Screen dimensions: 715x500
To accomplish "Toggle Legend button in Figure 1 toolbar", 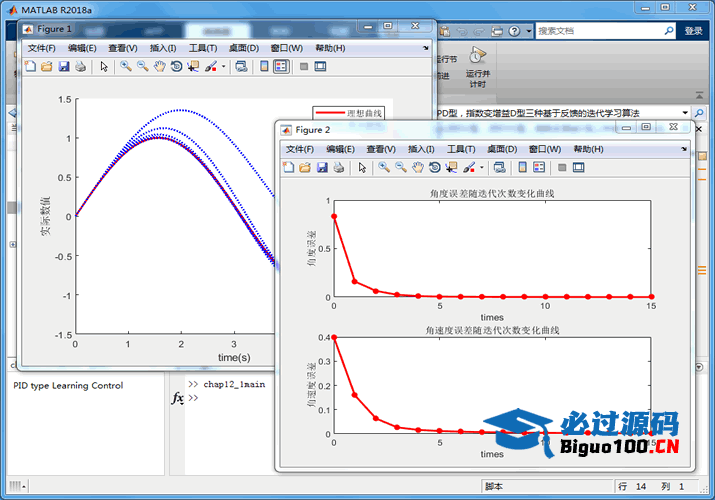I will [x=281, y=67].
